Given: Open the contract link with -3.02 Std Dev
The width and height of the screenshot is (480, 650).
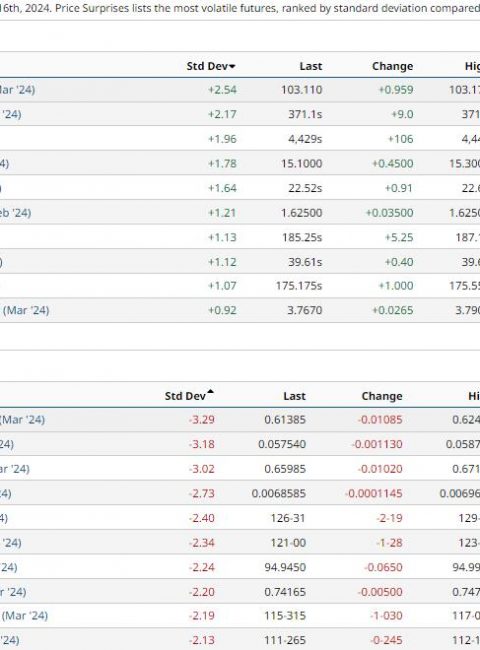Looking at the screenshot, I should coord(15,469).
